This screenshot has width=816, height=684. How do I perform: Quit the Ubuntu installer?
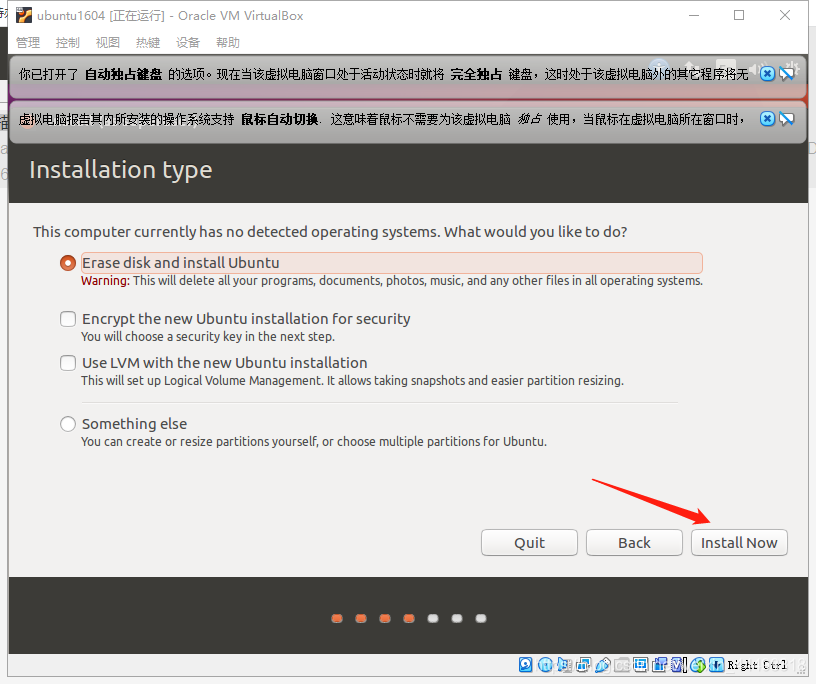click(529, 542)
